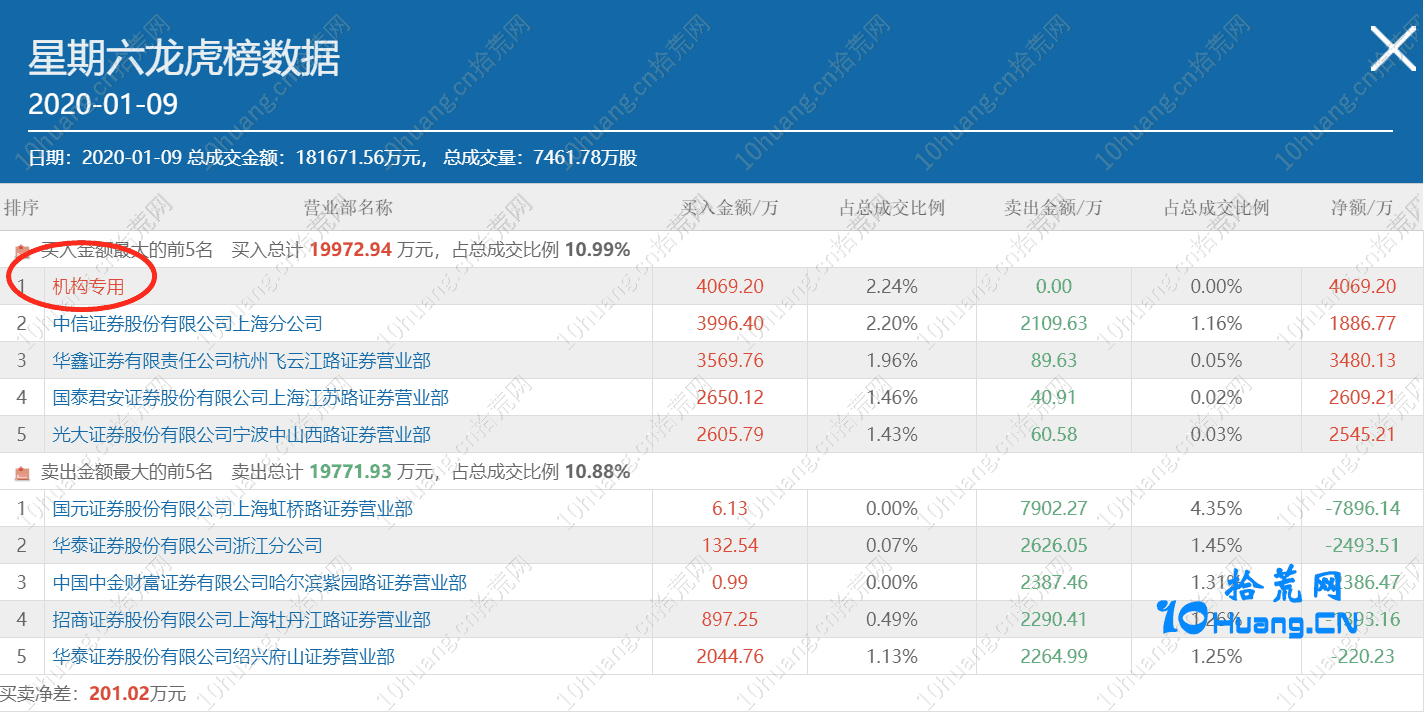Select the net amount -220.23 cell
The image size is (1424, 716).
coord(1362,657)
